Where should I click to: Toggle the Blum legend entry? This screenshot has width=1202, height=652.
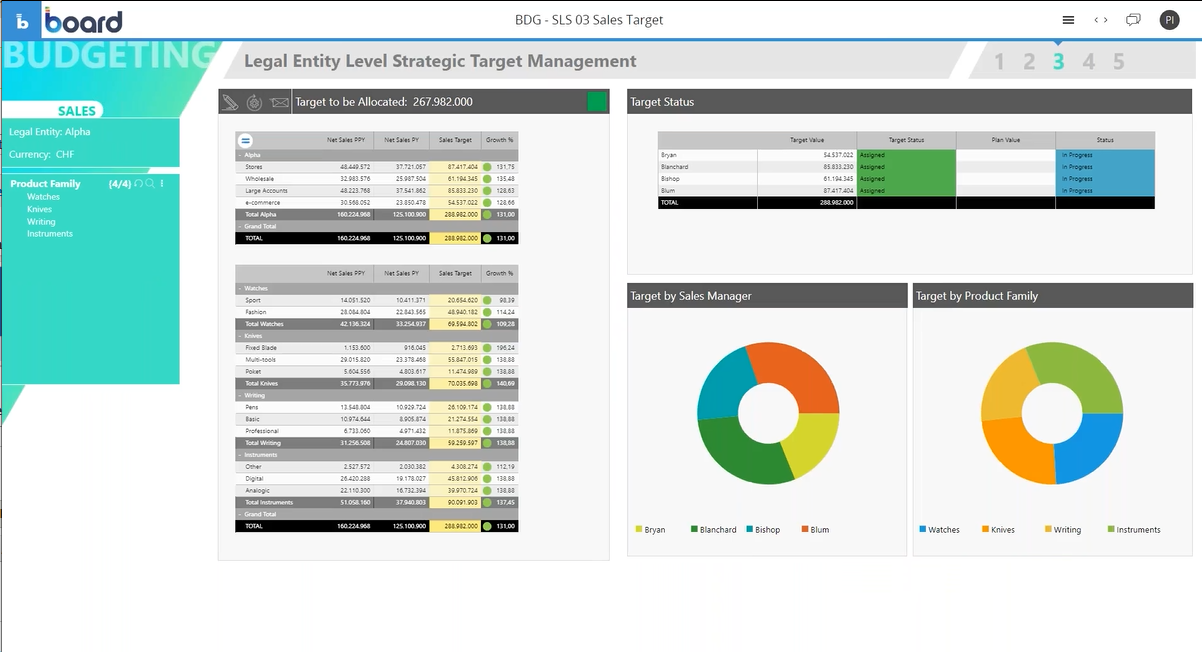(x=814, y=530)
